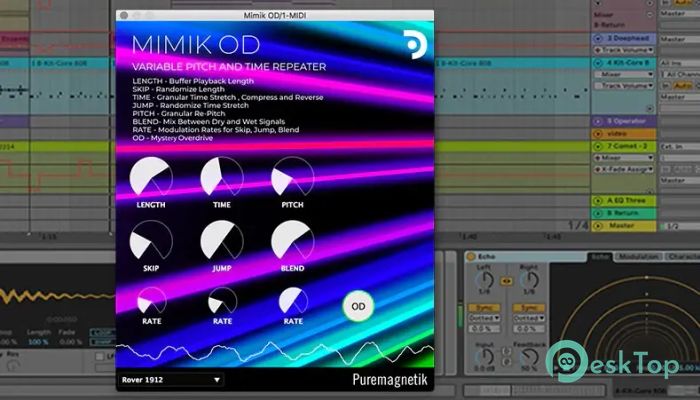This screenshot has height=400, width=700.
Task: Open the All Ins input dropdown
Action: (680, 63)
